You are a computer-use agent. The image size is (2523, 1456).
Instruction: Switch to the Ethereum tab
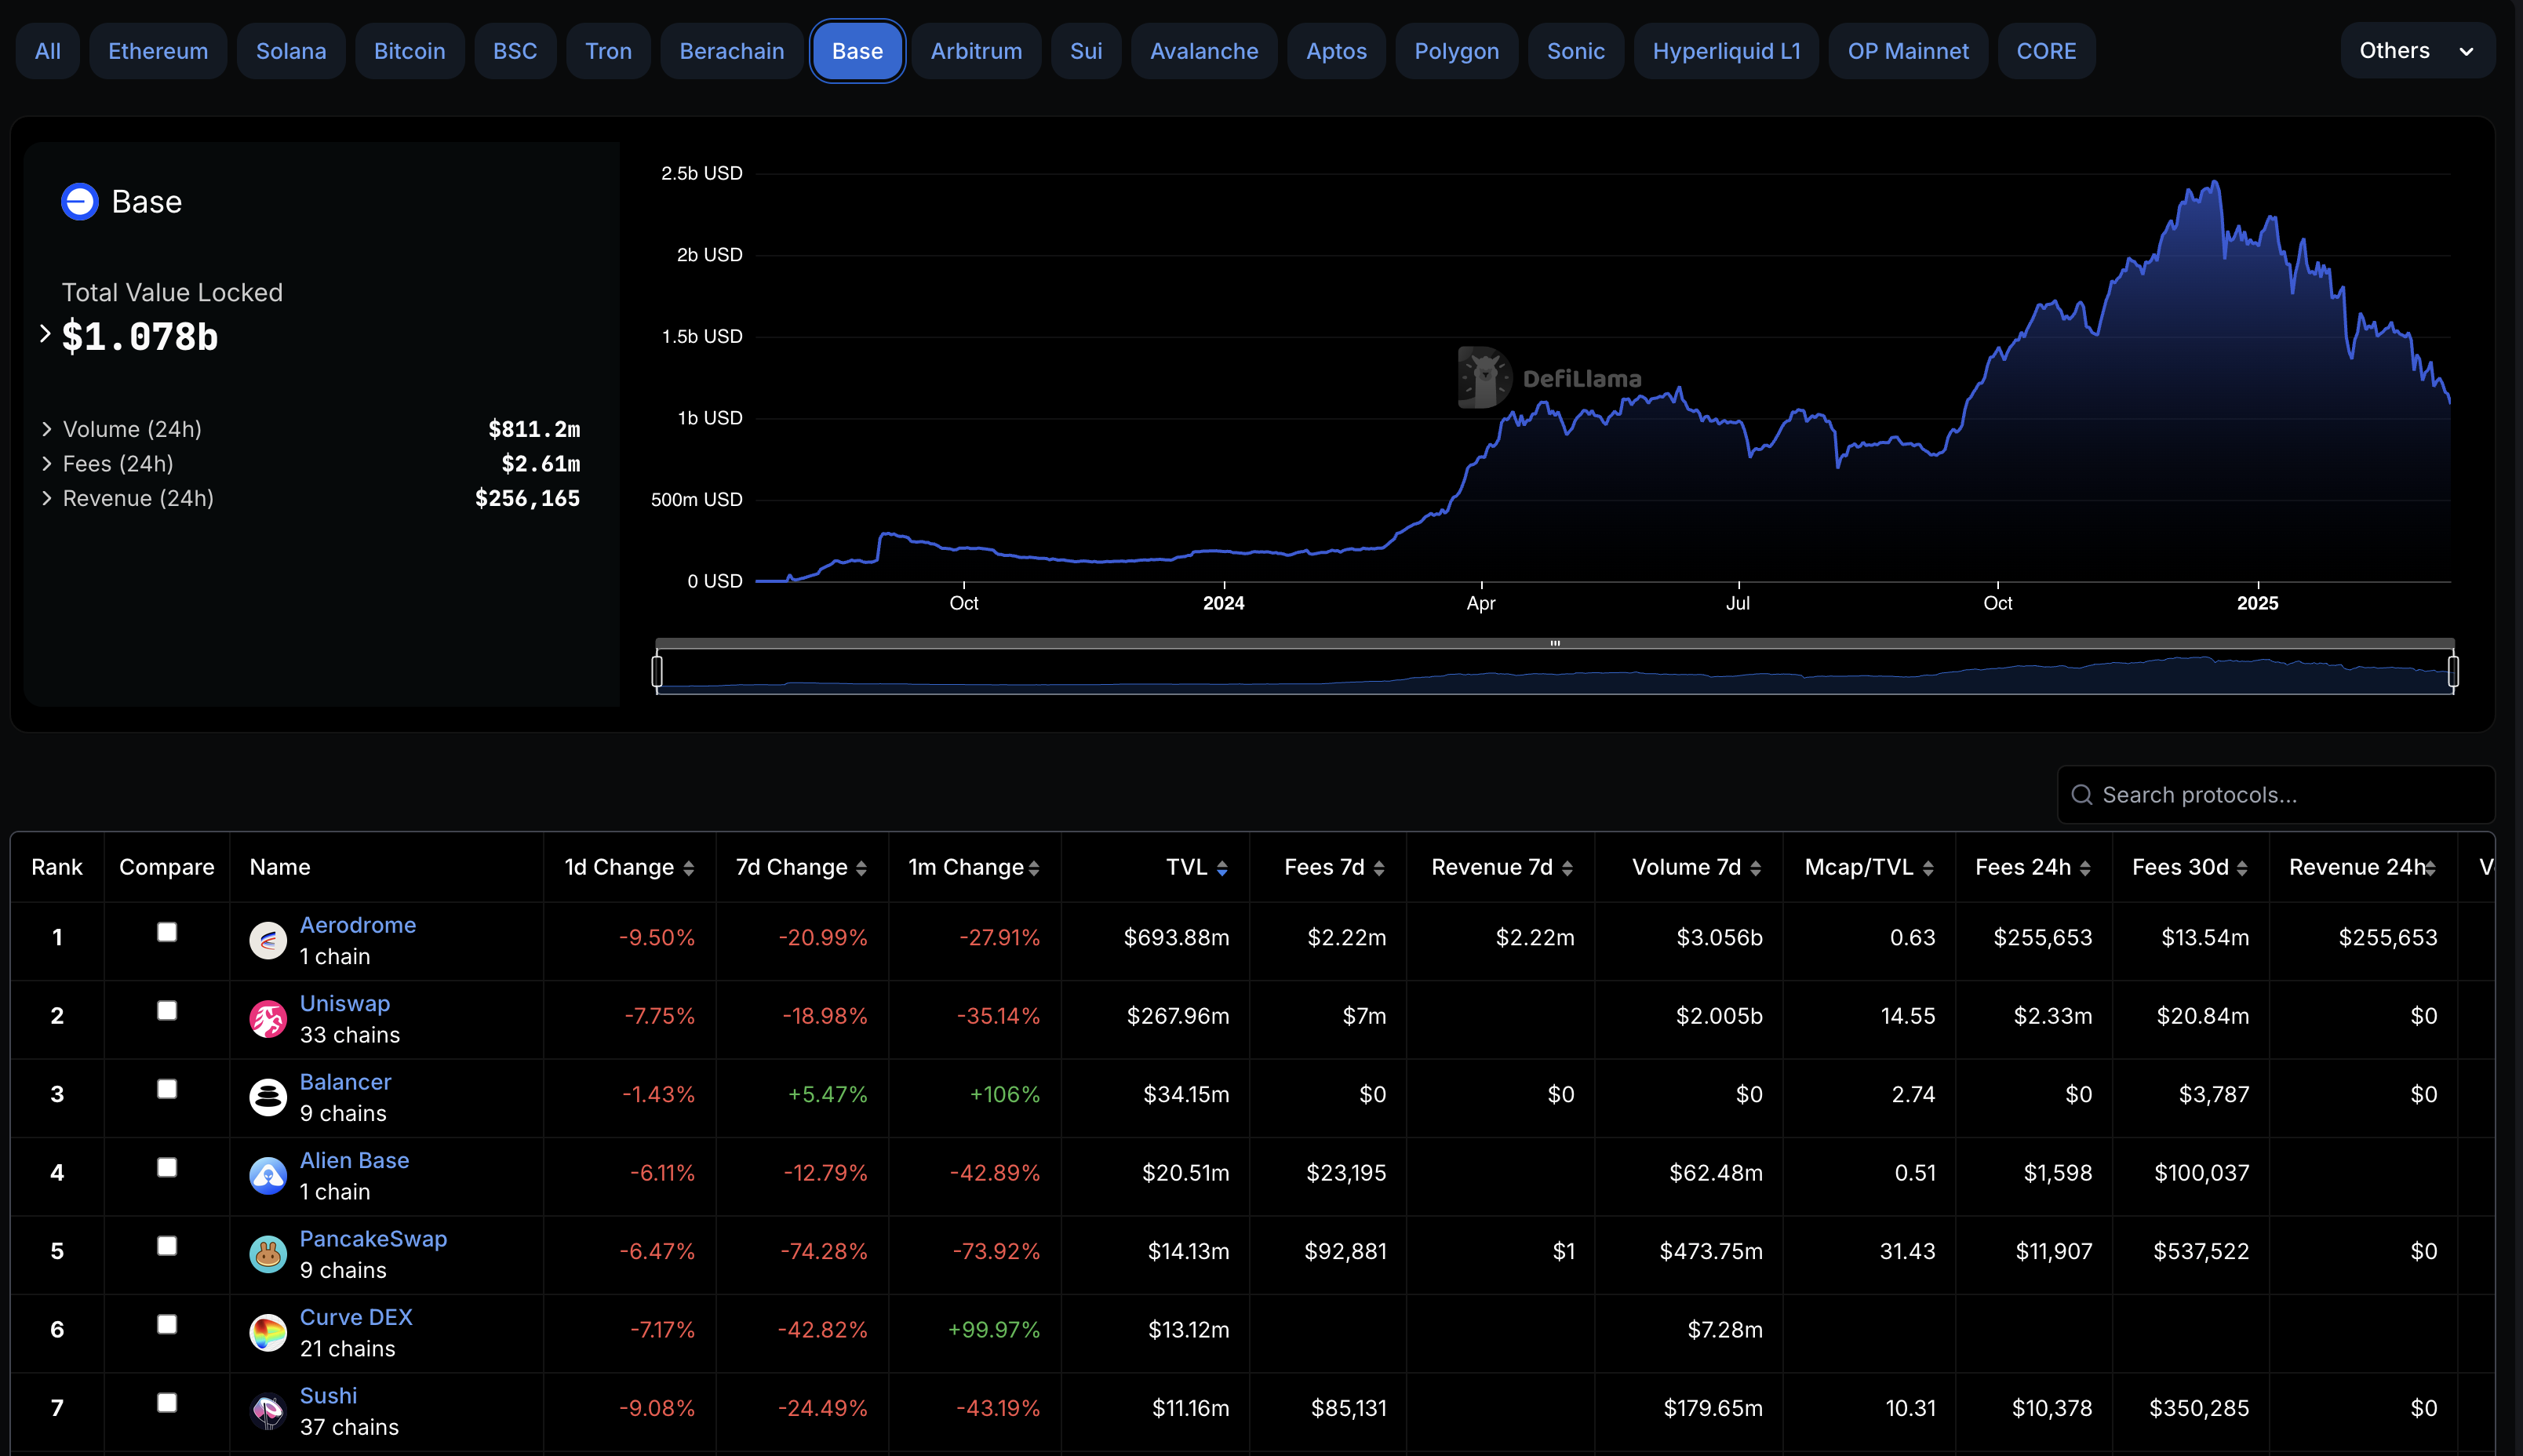point(158,51)
